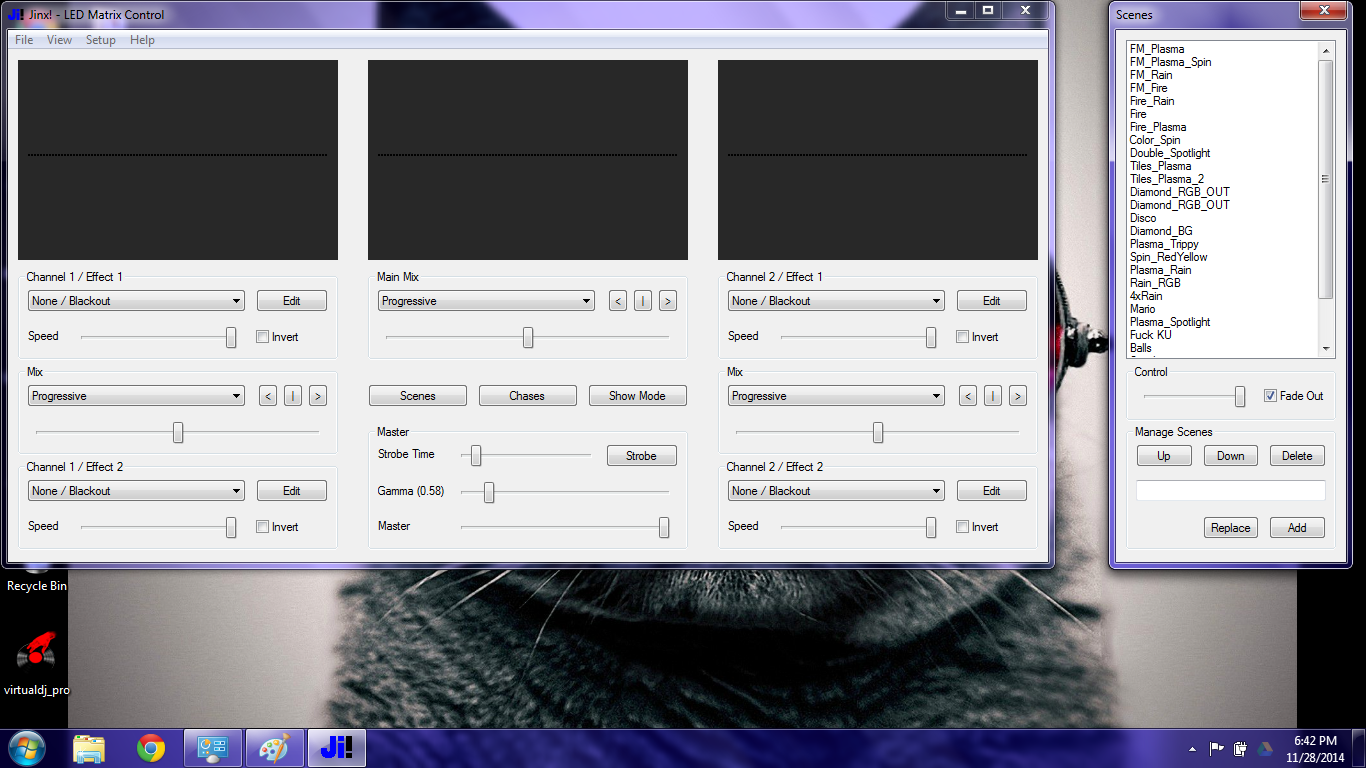Toggle Invert for Channel 1 Effect 1
The height and width of the screenshot is (768, 1366).
coord(263,337)
